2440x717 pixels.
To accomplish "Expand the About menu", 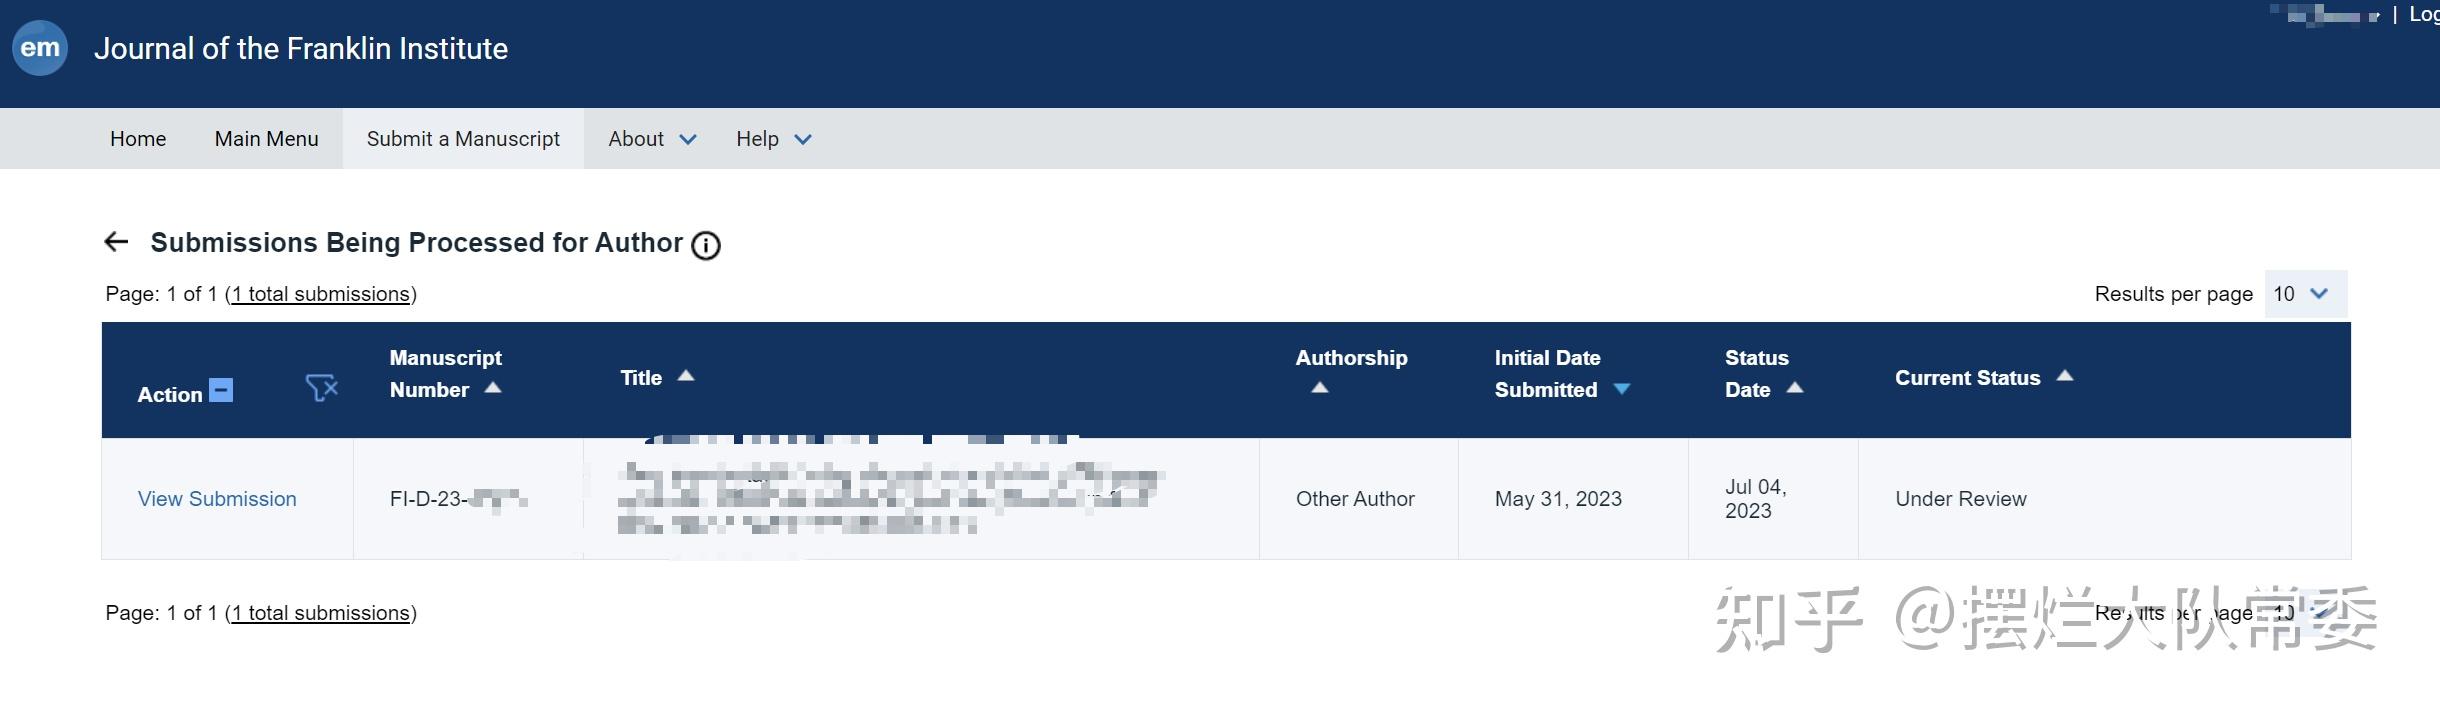I will pos(652,139).
